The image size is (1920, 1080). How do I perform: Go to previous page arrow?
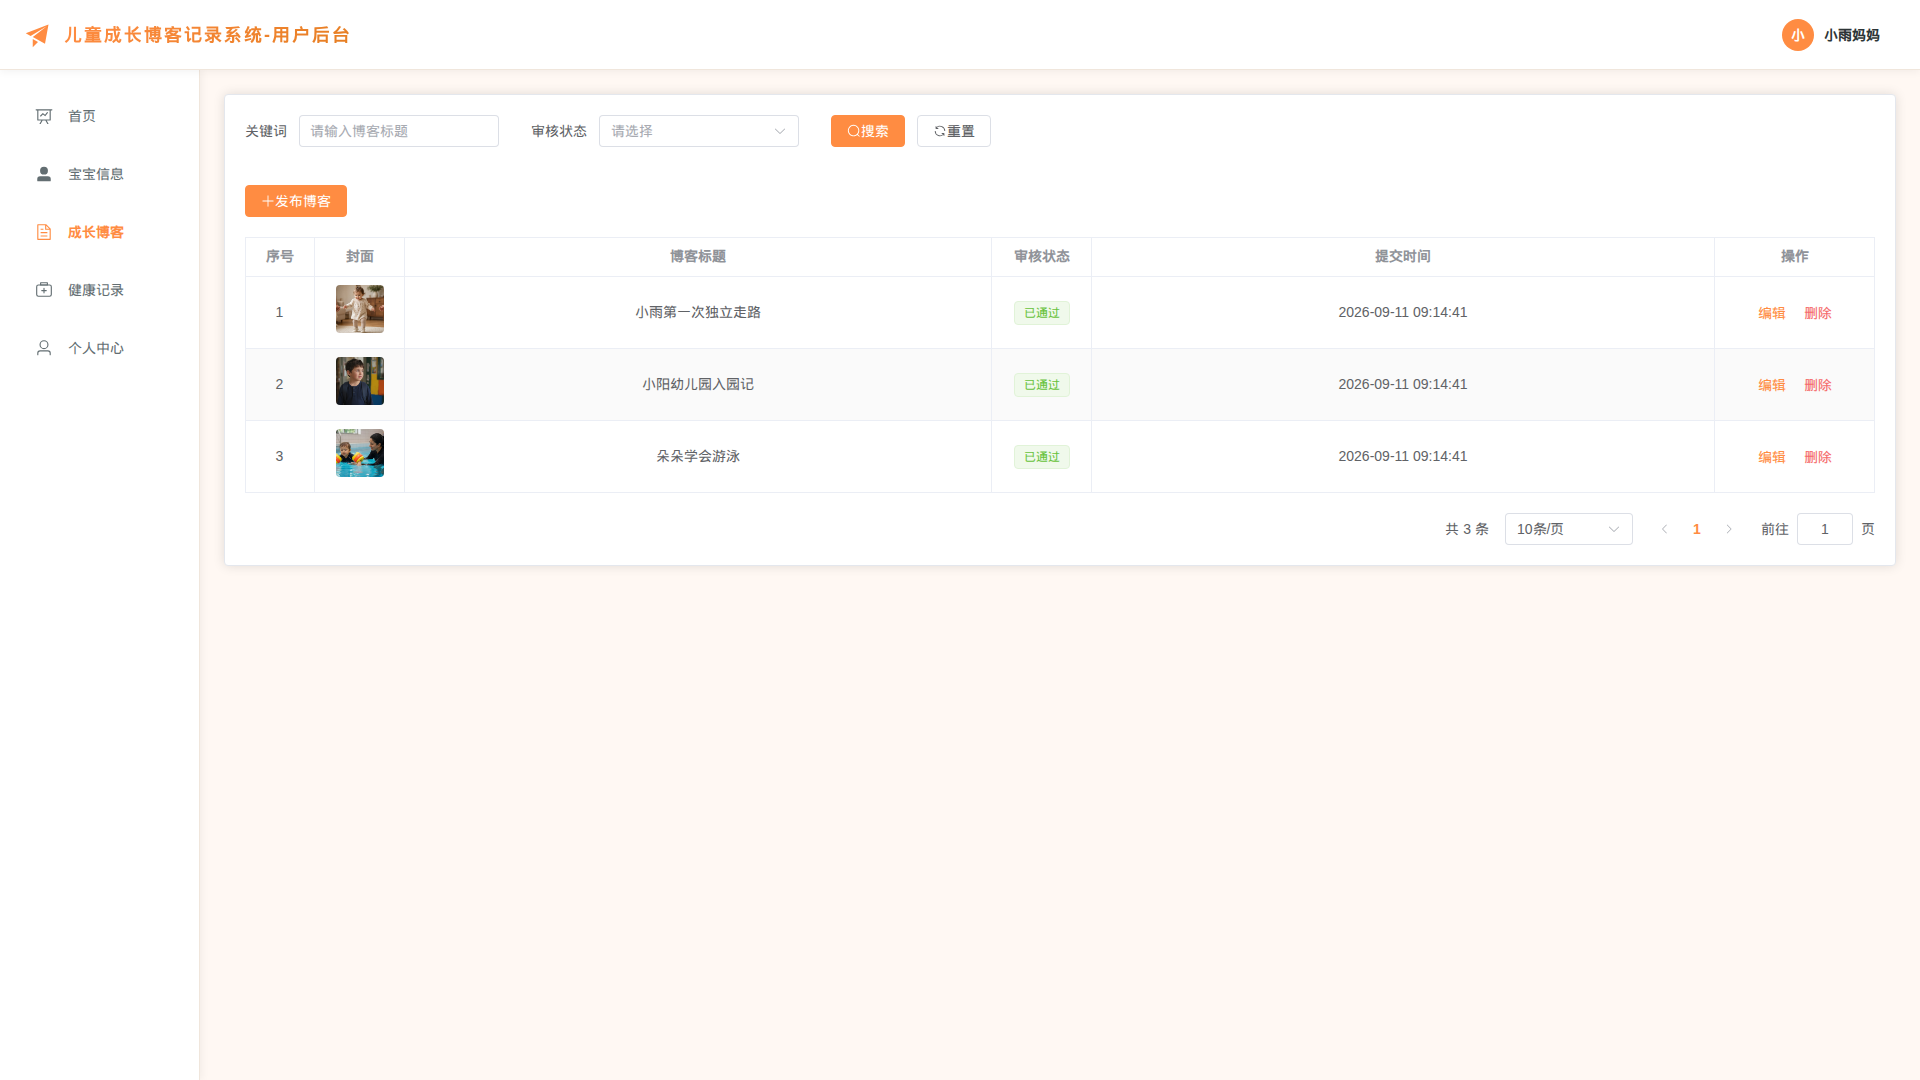[1664, 529]
